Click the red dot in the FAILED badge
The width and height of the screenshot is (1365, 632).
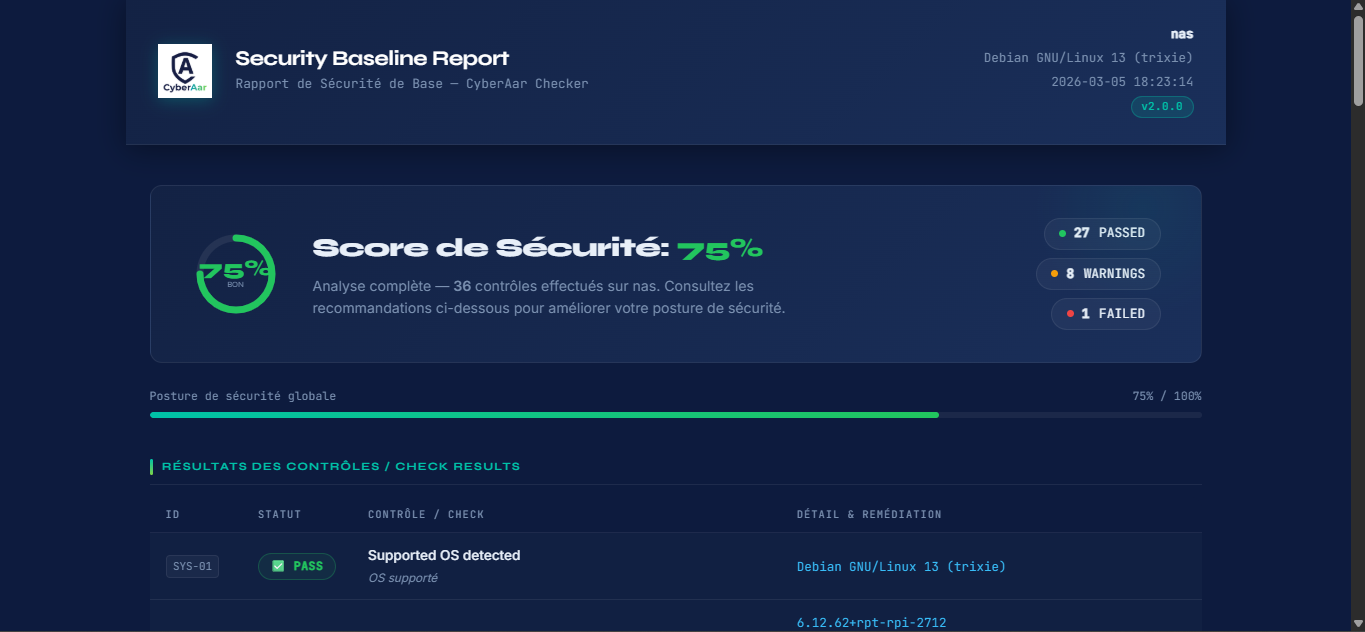(x=1070, y=314)
